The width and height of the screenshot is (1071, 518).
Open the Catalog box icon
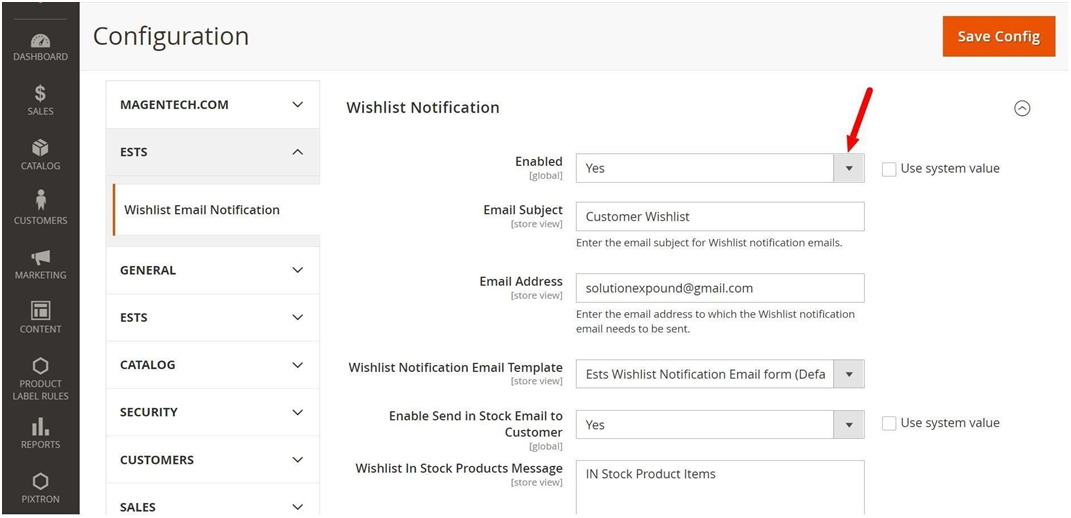tap(40, 148)
